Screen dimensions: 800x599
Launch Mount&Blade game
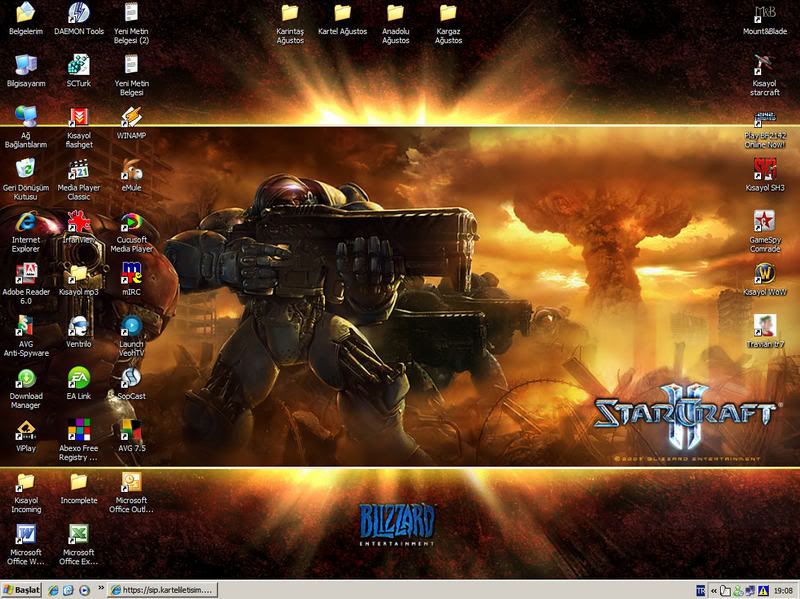[765, 19]
